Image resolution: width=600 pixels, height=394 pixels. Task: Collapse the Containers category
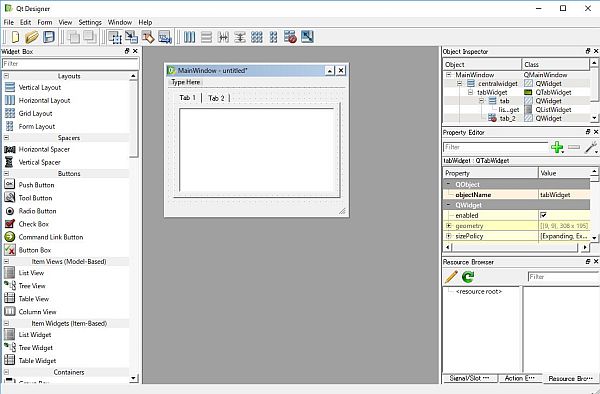7,372
